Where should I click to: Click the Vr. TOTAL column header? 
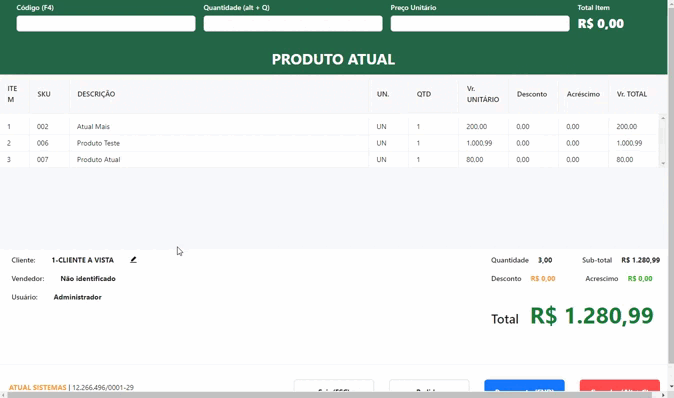click(x=631, y=94)
